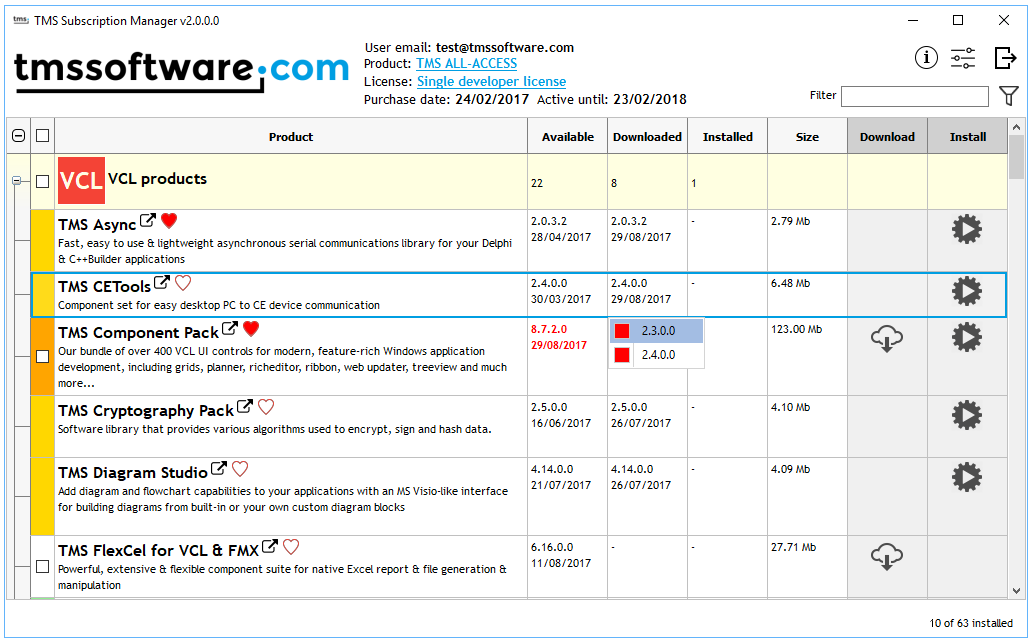Screen dimensions: 1033x644
Task: Open TMS CETools external link icon
Action: click(162, 284)
